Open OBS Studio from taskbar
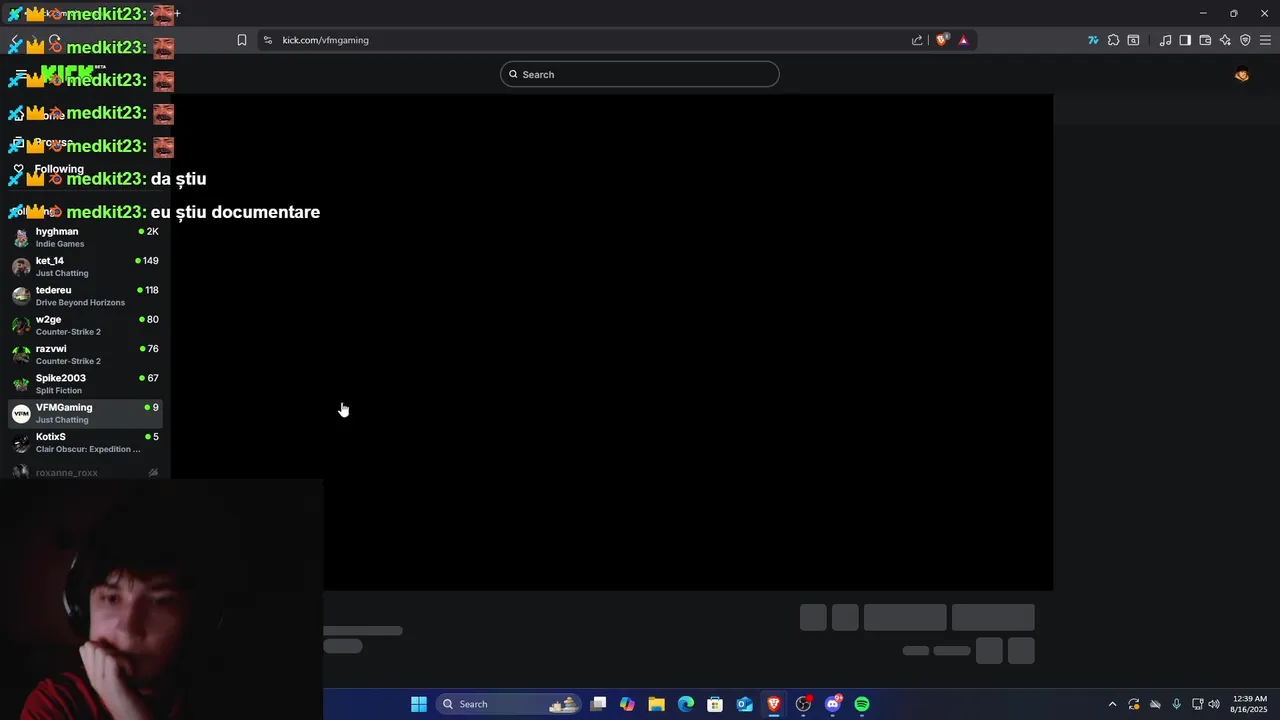1280x720 pixels. [803, 704]
